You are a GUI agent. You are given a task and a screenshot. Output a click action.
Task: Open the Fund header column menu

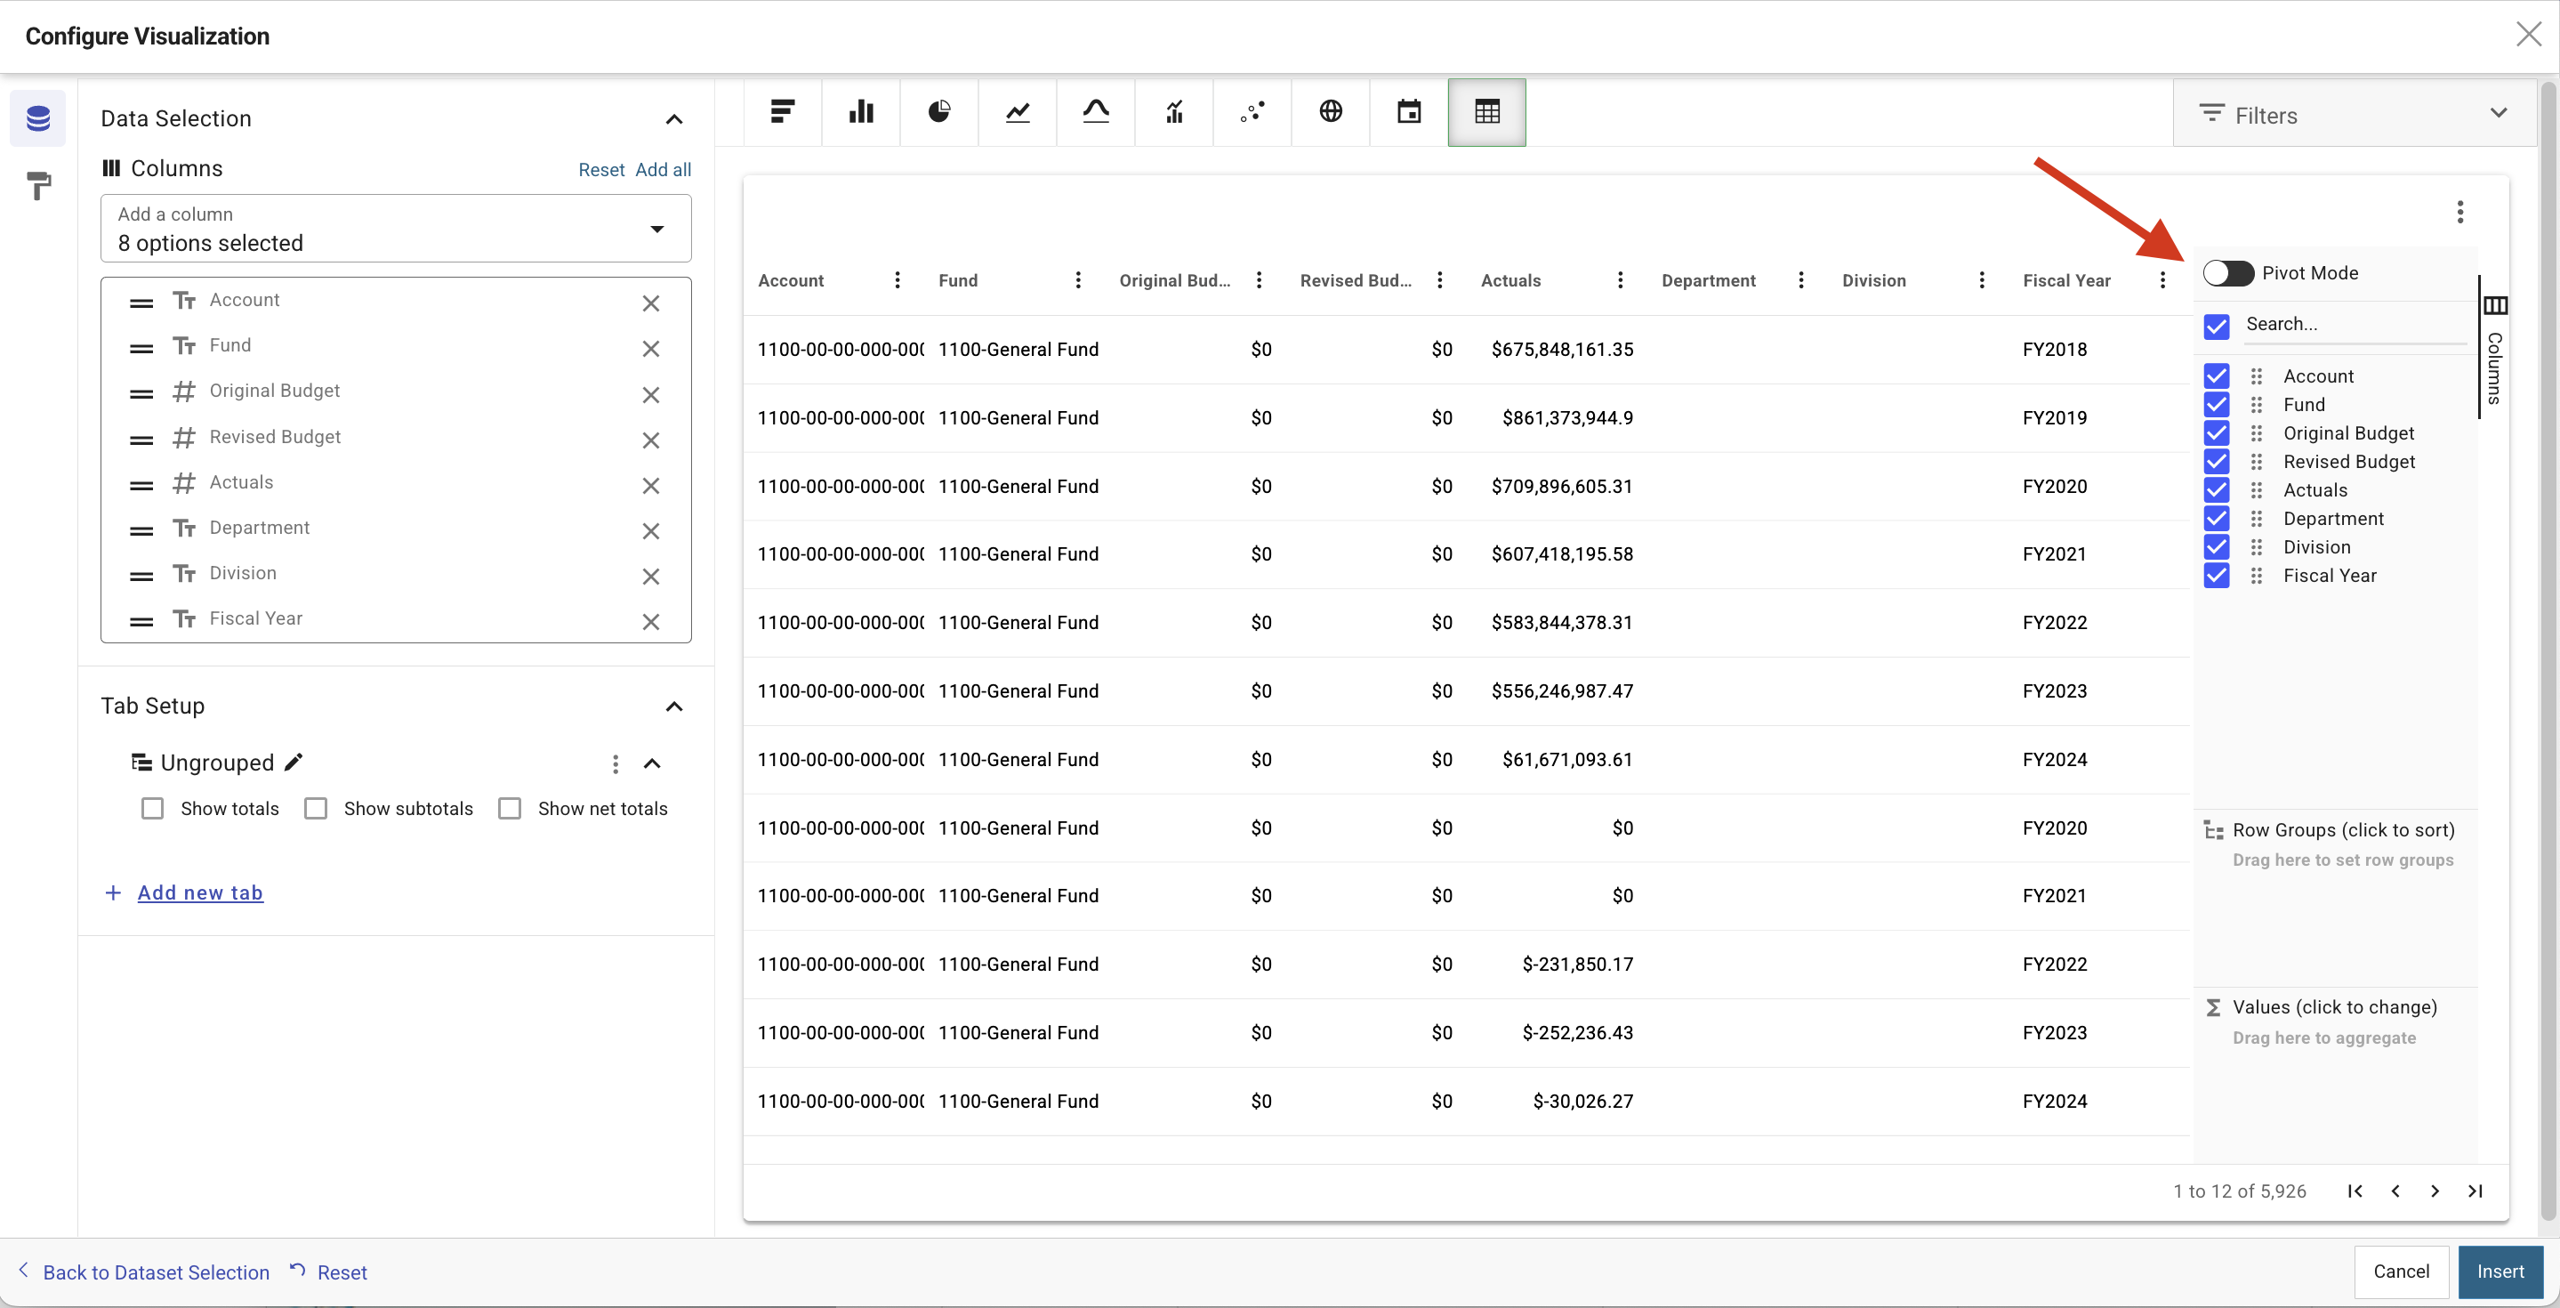1078,280
